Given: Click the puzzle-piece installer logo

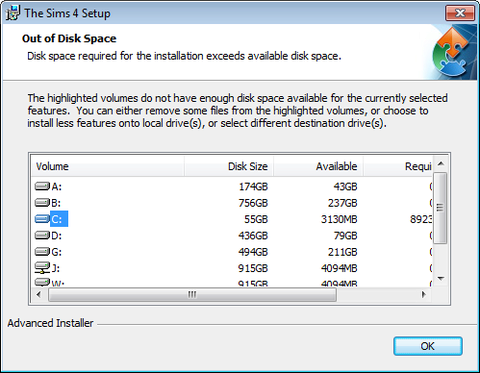Looking at the screenshot, I should point(454,52).
